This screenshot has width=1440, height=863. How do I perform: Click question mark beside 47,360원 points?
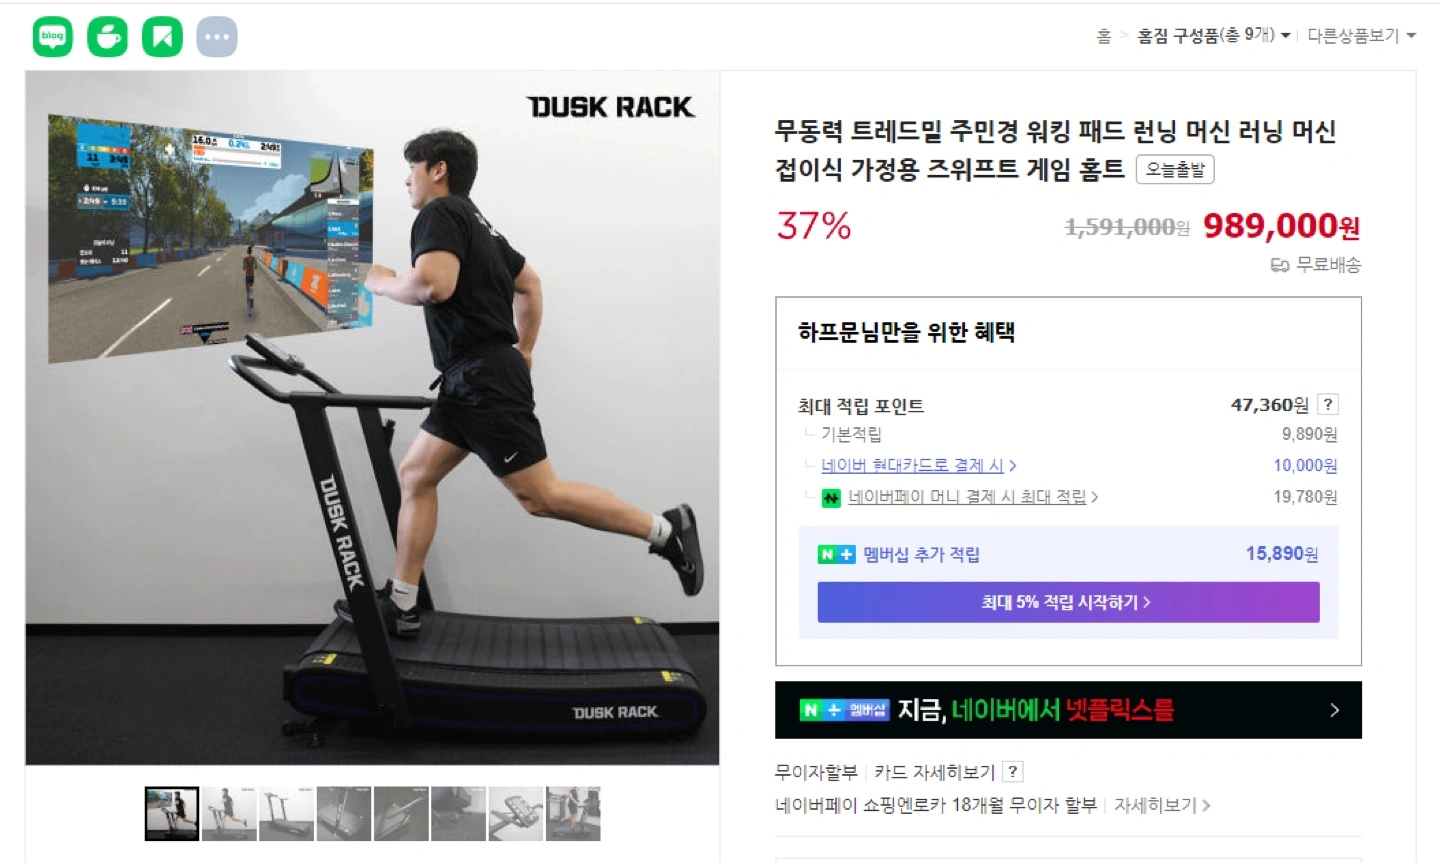pyautogui.click(x=1328, y=404)
